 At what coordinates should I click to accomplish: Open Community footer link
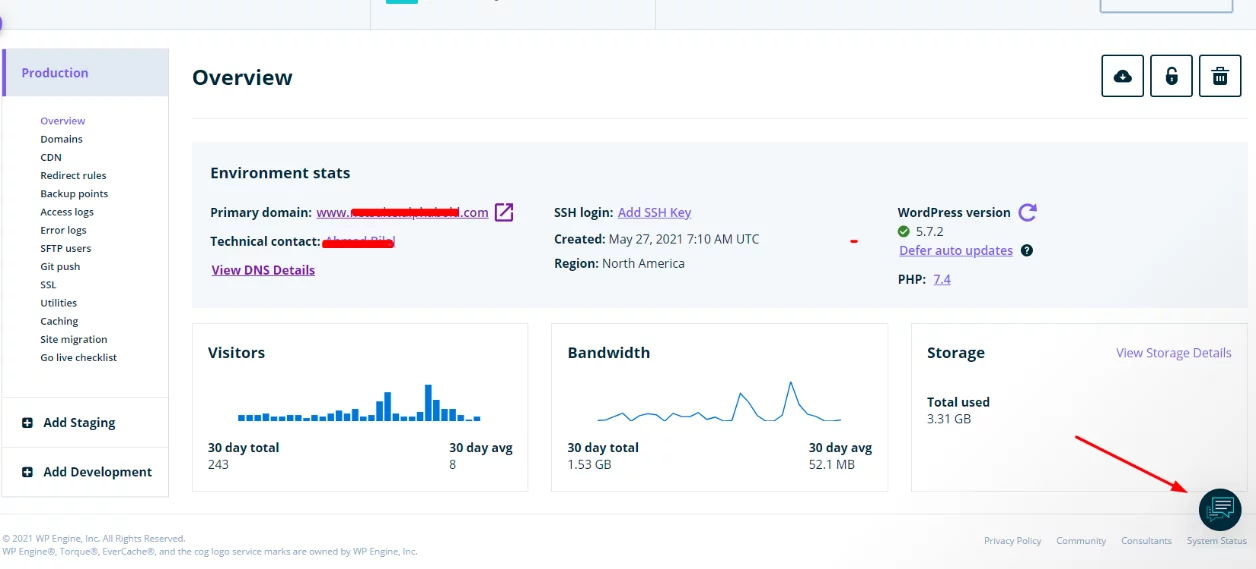click(x=1081, y=541)
